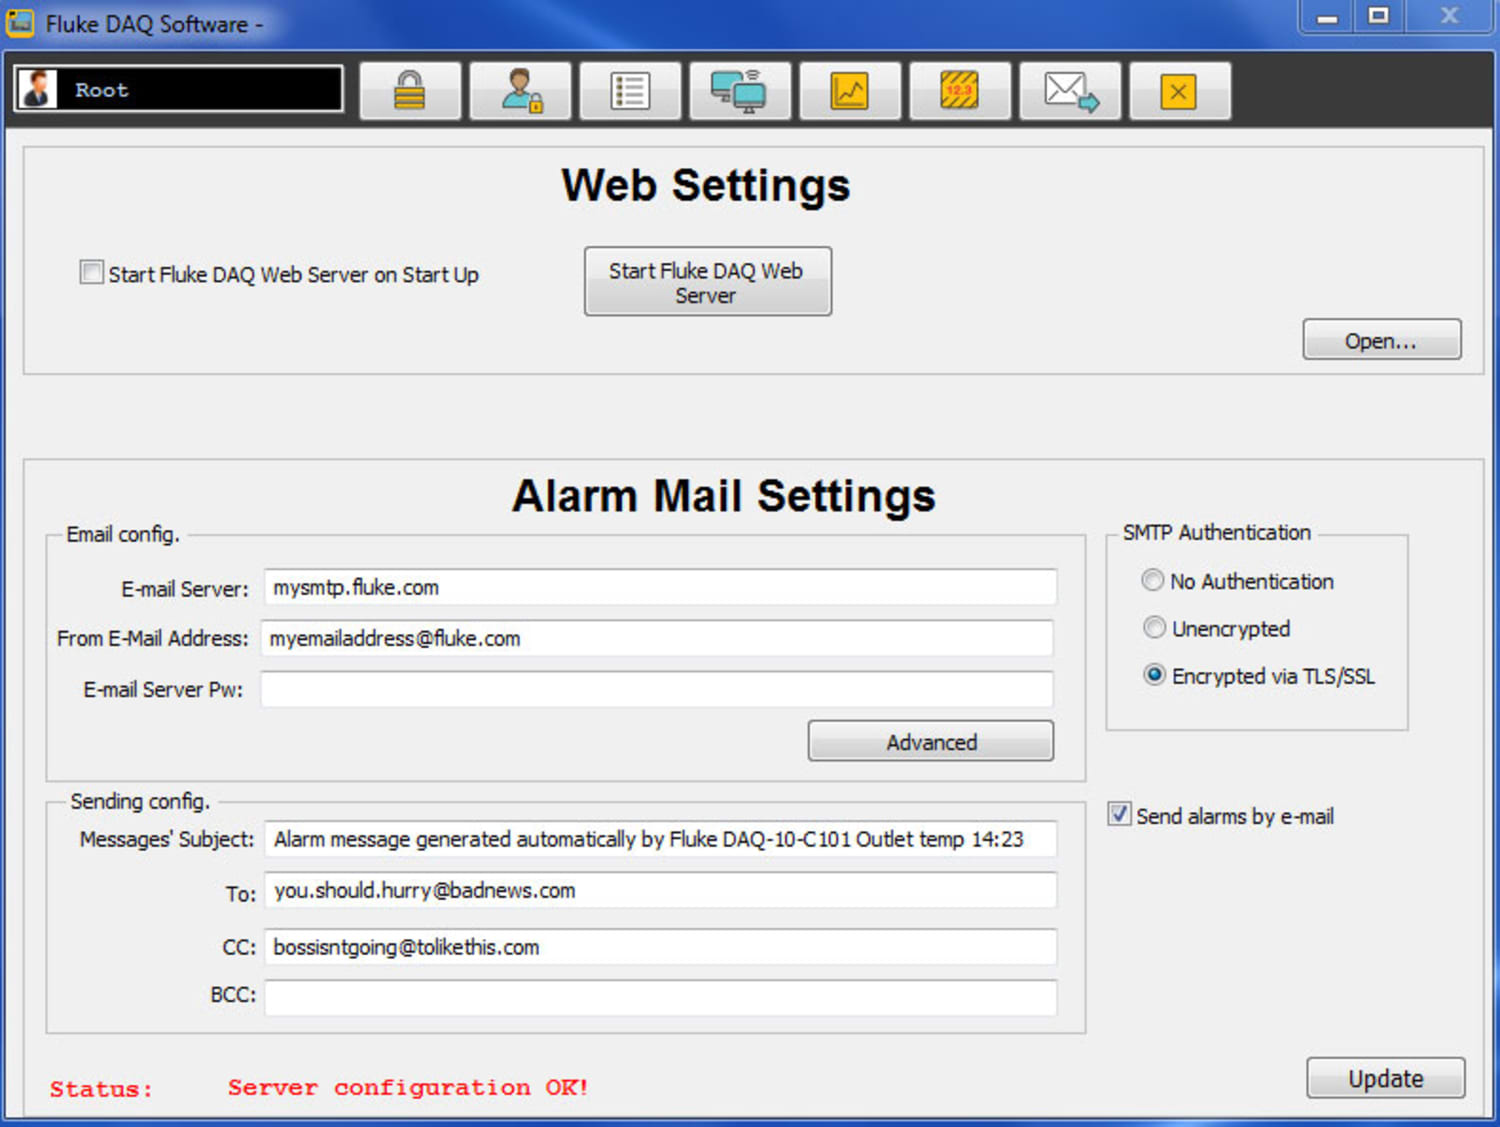
Task: Click the Open button in Web Settings
Action: pos(1381,340)
